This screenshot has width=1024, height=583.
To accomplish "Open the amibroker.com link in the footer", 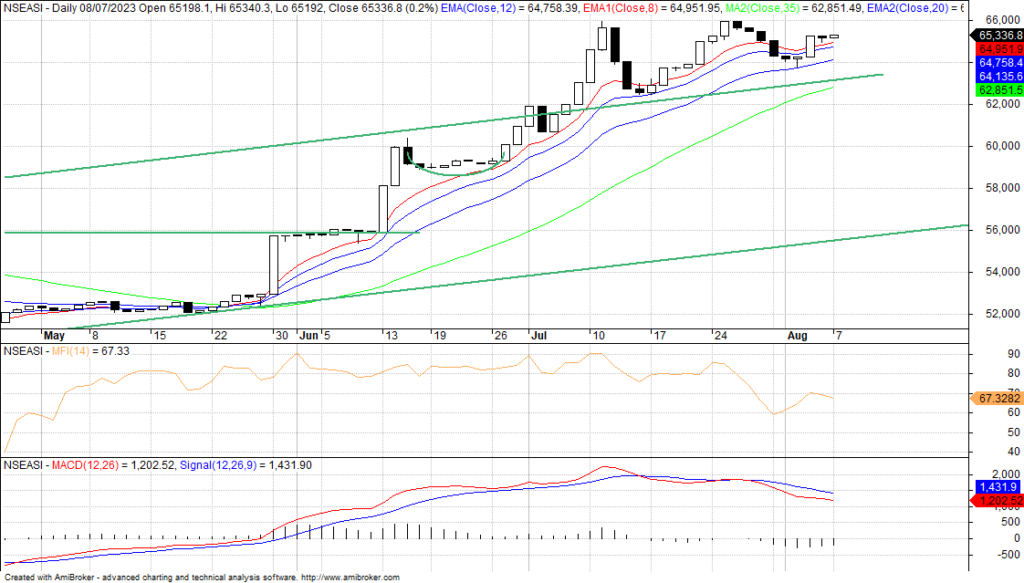I will tap(350, 577).
